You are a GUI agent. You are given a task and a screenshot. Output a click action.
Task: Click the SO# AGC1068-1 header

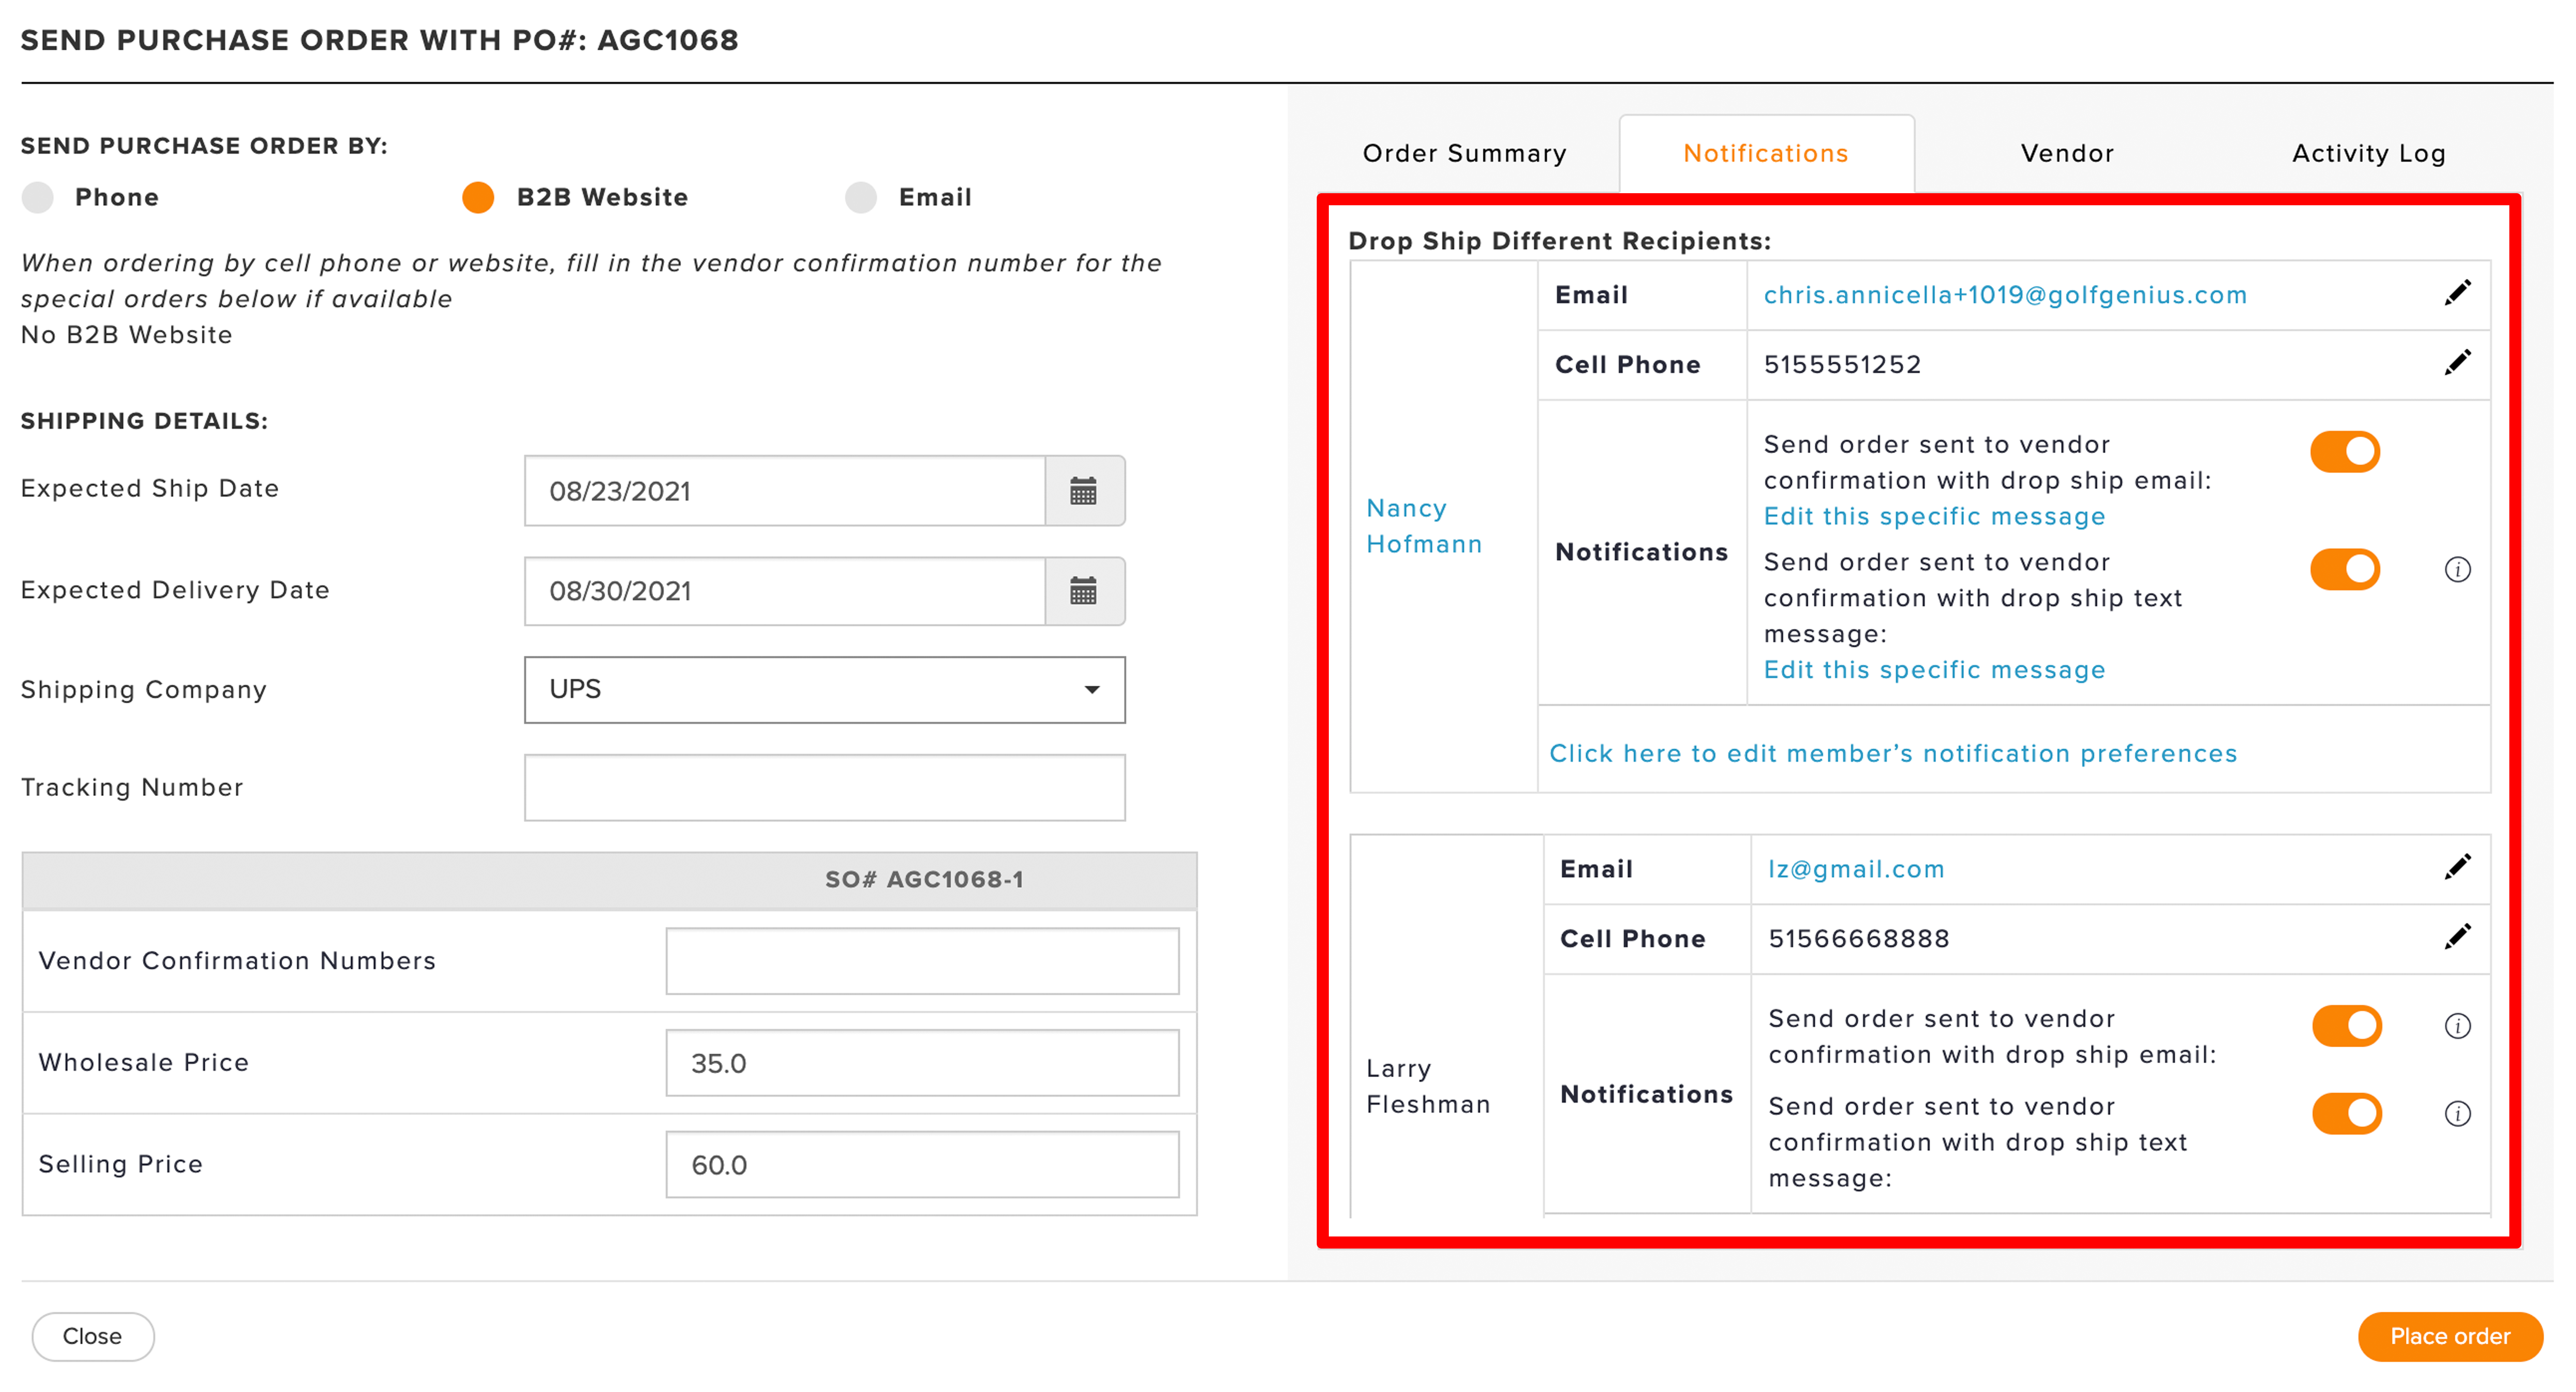pos(924,879)
